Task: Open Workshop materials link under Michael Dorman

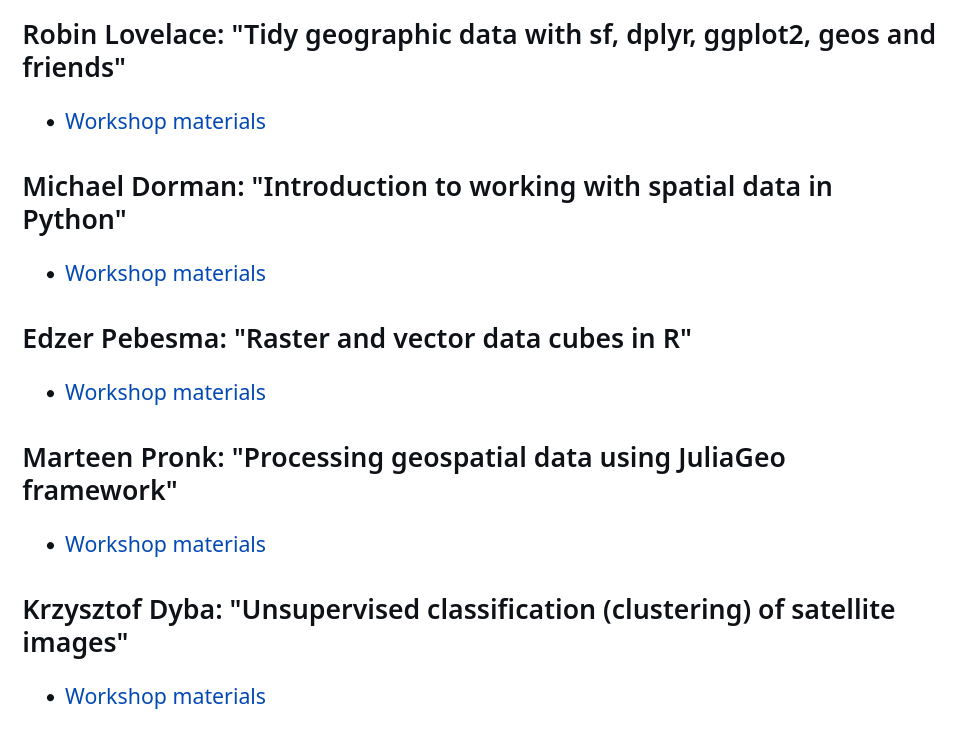Action: pyautogui.click(x=165, y=273)
